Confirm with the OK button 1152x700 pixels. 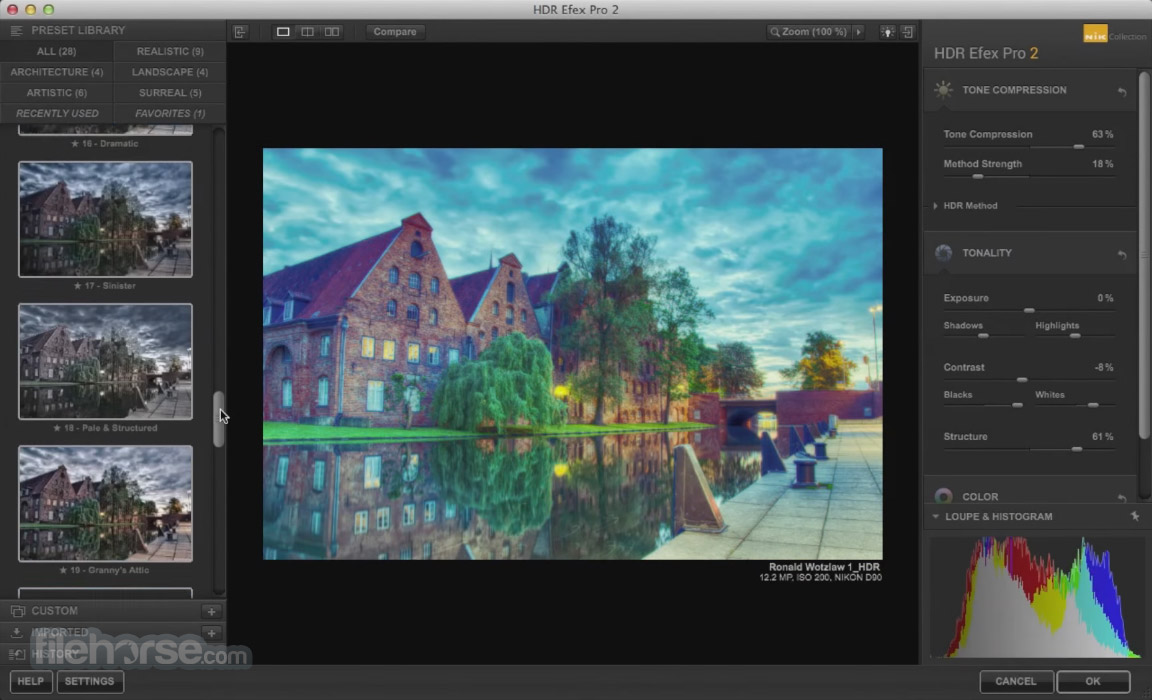(x=1093, y=682)
